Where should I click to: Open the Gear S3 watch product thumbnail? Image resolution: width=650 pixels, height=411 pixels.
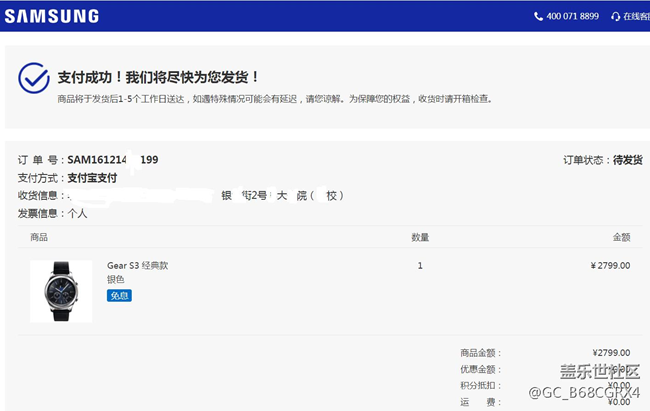click(61, 291)
